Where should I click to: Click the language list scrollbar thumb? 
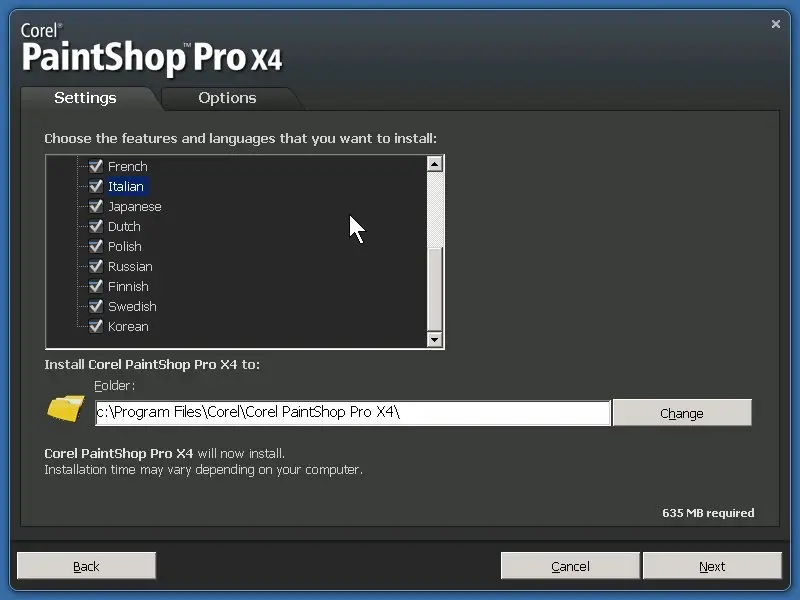pyautogui.click(x=435, y=289)
